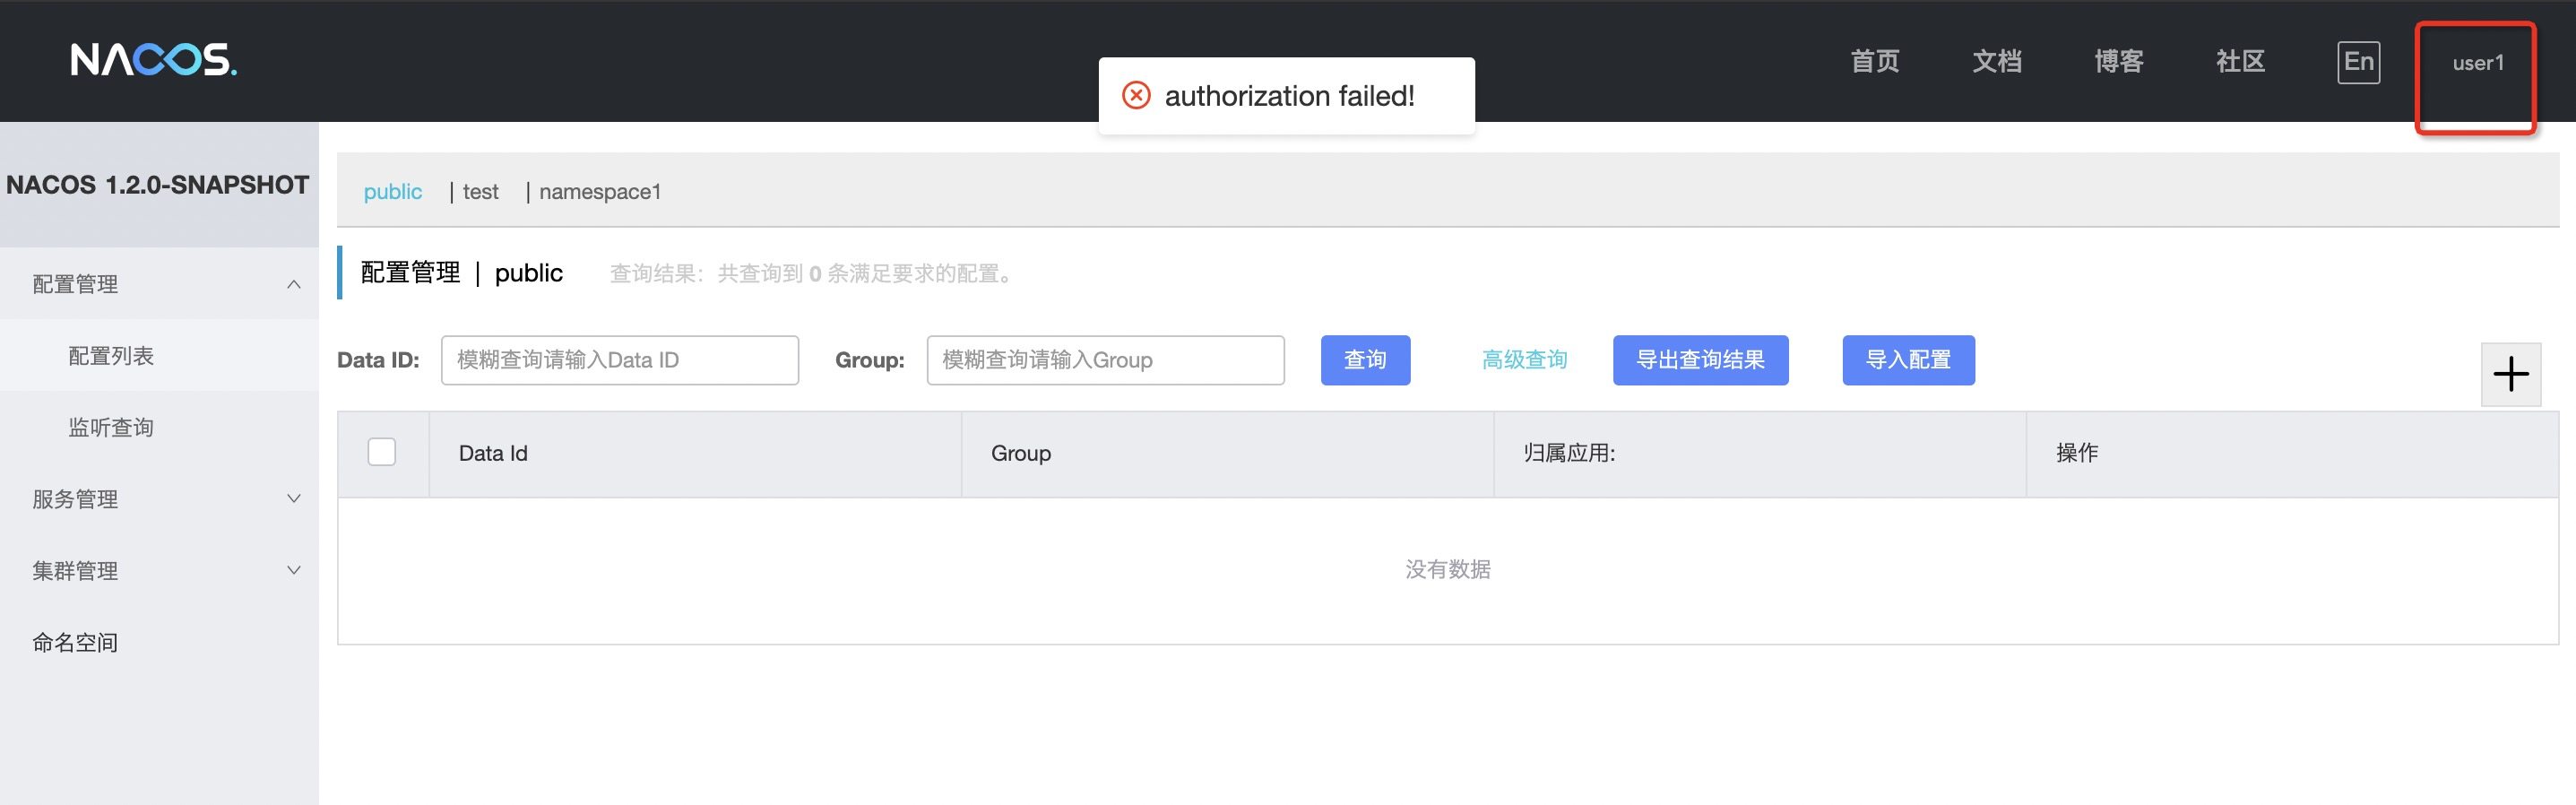Viewport: 2576px width, 805px height.
Task: Click the 没有数据 empty table message
Action: click(x=1447, y=569)
